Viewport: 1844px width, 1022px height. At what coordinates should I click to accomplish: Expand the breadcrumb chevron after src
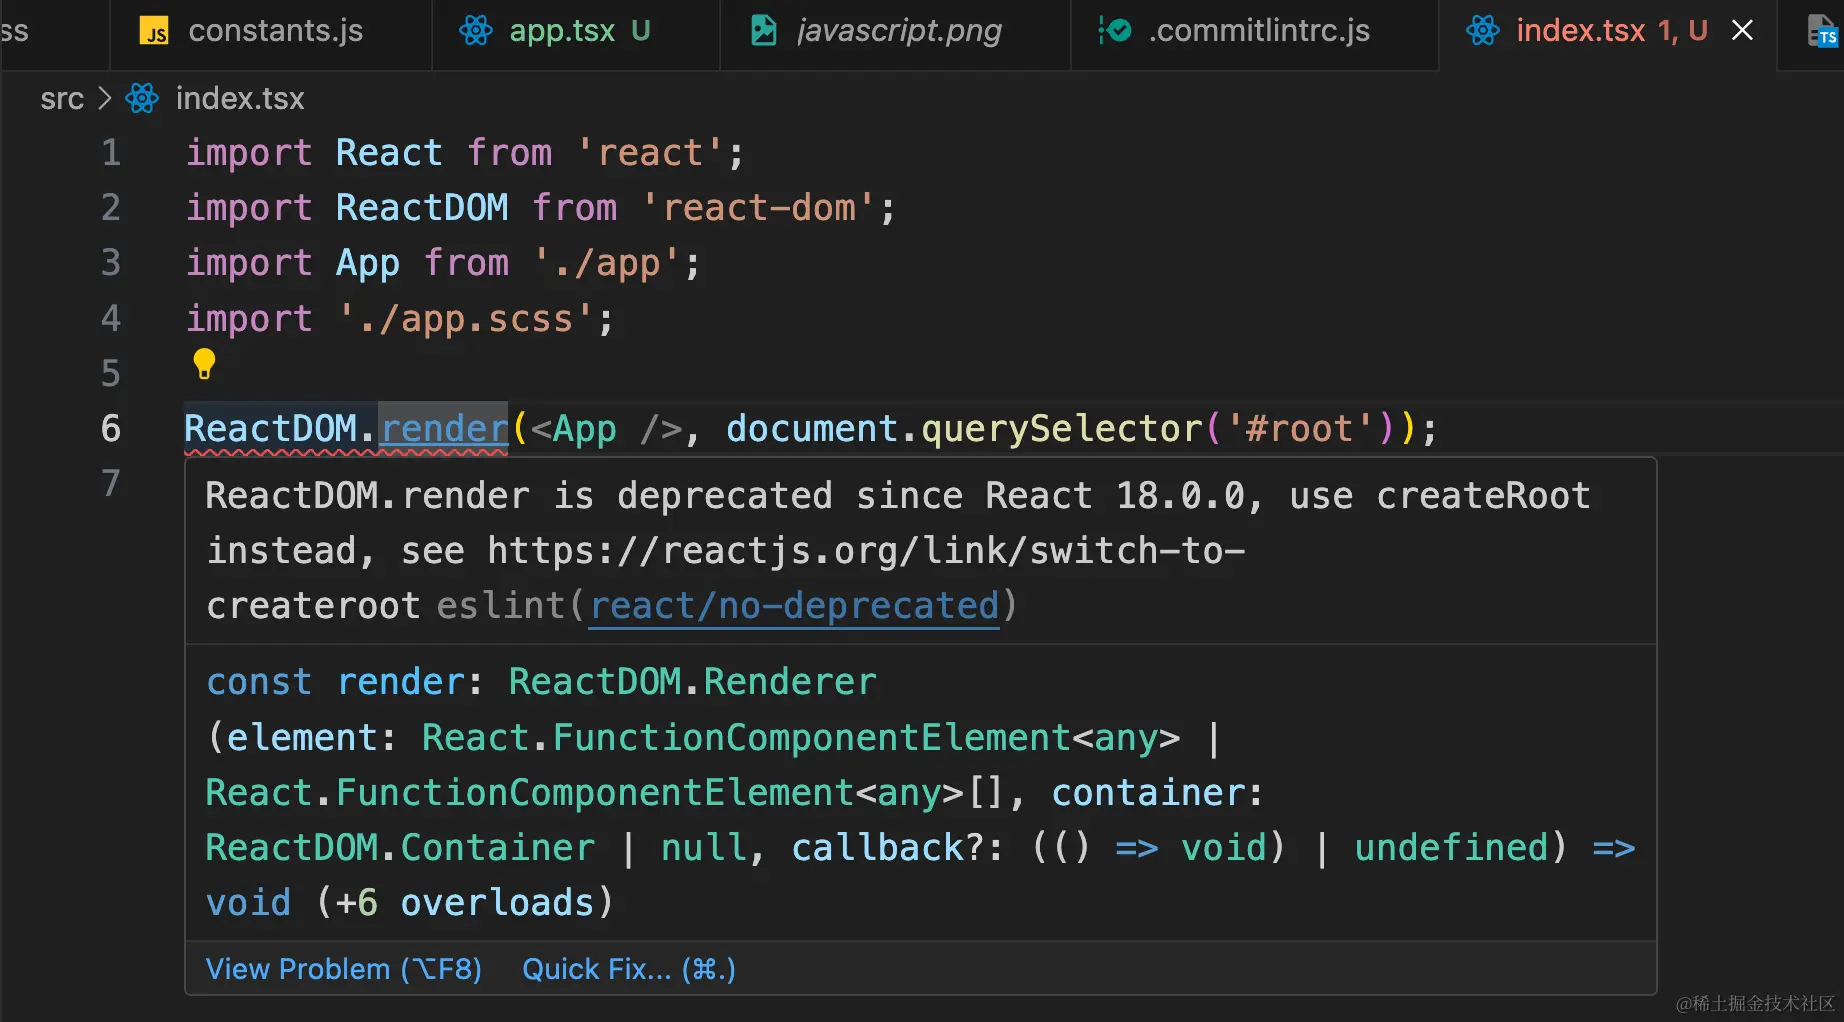[104, 99]
